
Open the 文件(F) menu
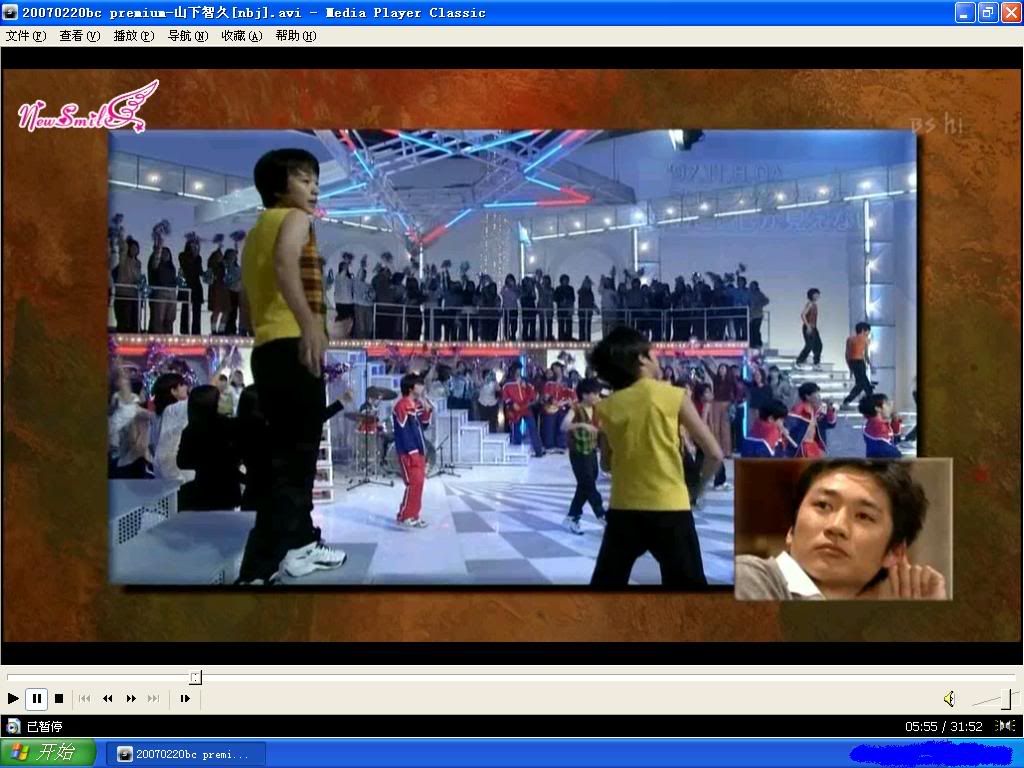pyautogui.click(x=26, y=36)
